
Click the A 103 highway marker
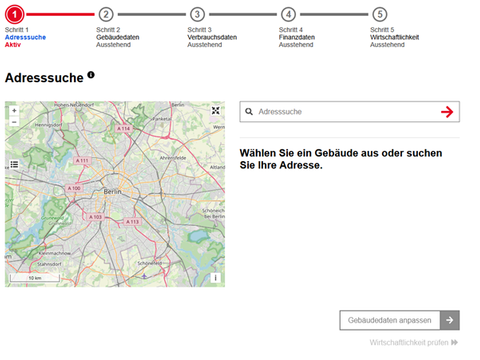pos(95,217)
